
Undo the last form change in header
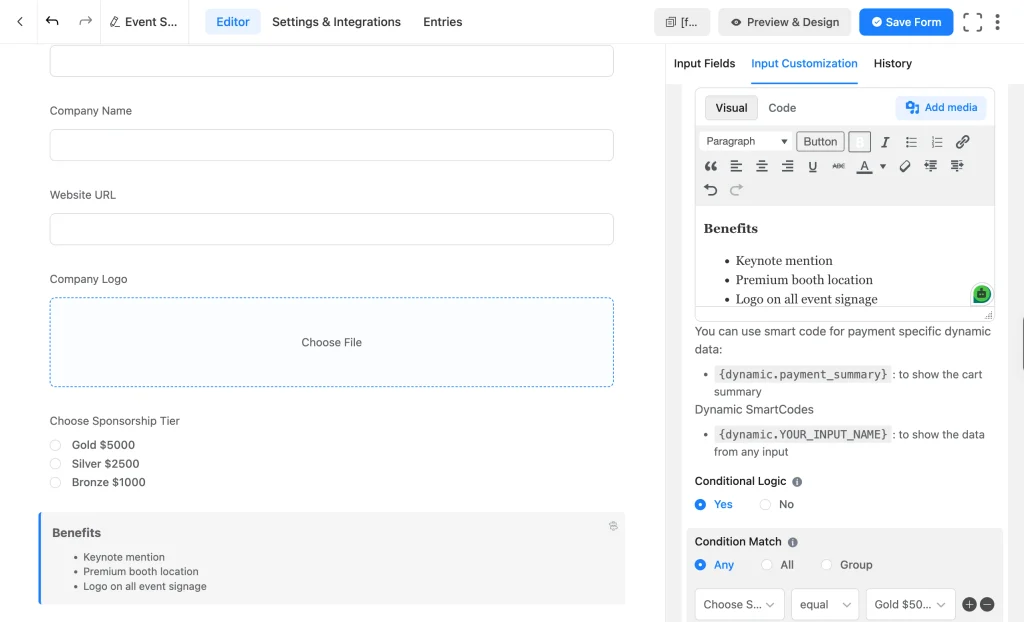52,22
